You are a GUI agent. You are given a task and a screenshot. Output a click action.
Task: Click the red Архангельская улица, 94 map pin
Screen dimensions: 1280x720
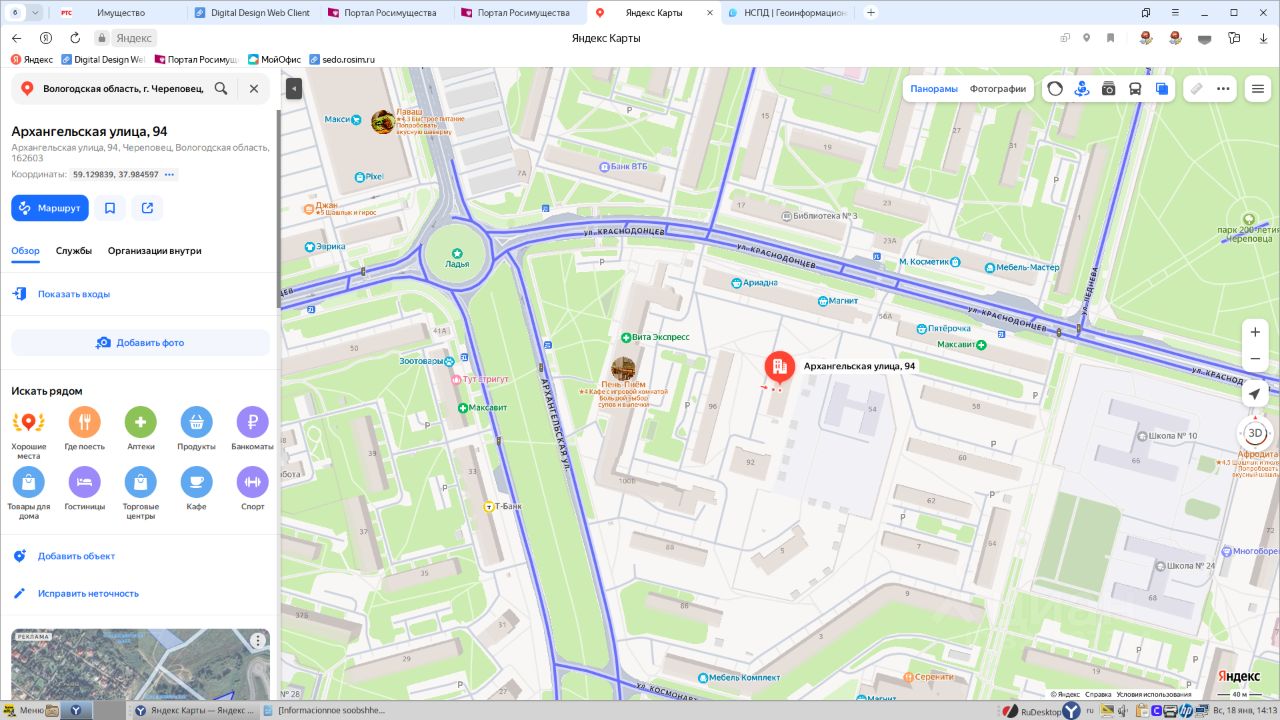(x=779, y=369)
